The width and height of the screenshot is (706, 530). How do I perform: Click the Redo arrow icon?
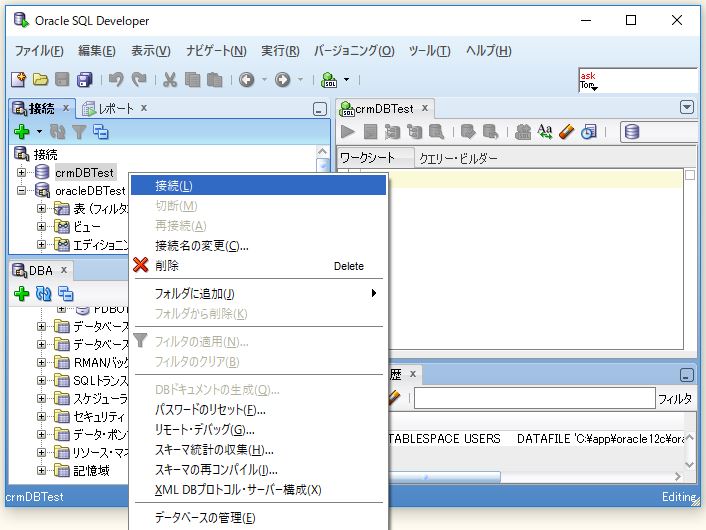pos(139,80)
